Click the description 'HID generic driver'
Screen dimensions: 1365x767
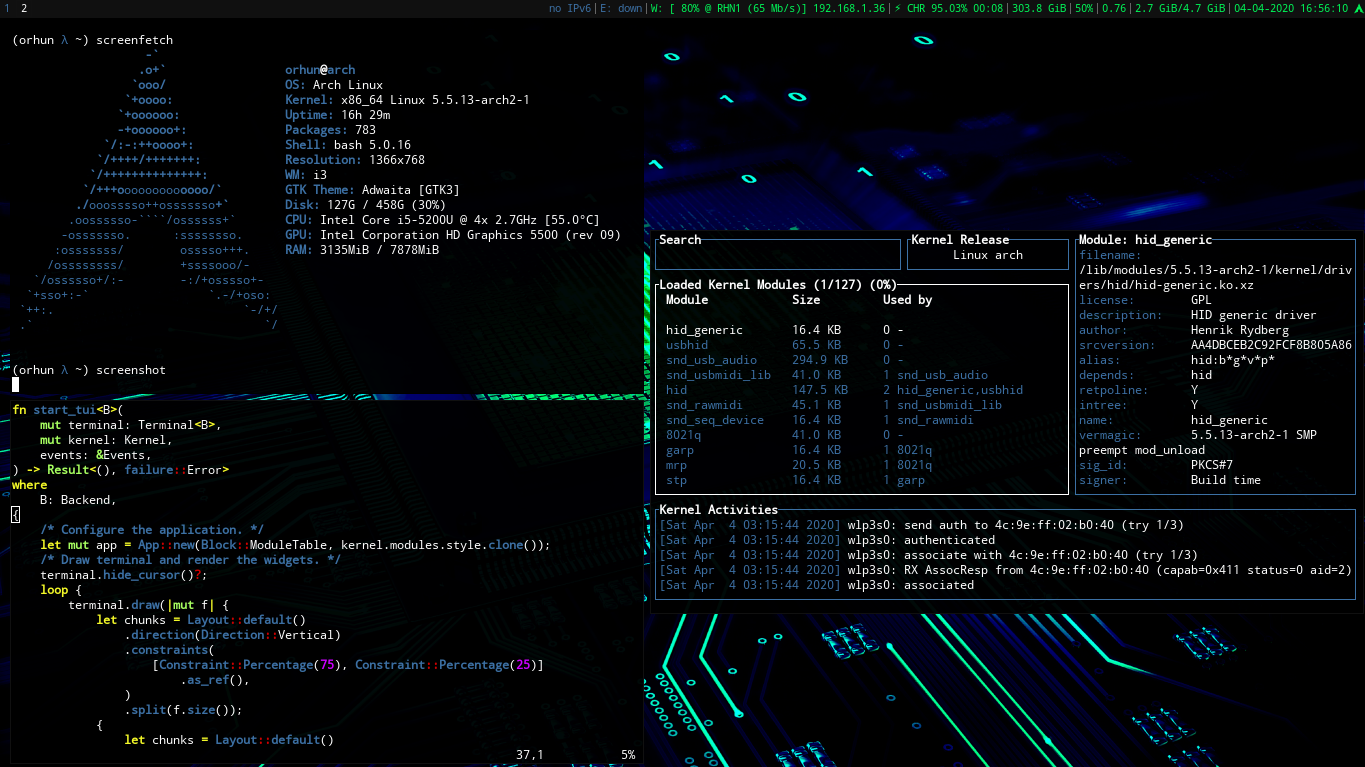click(1254, 315)
